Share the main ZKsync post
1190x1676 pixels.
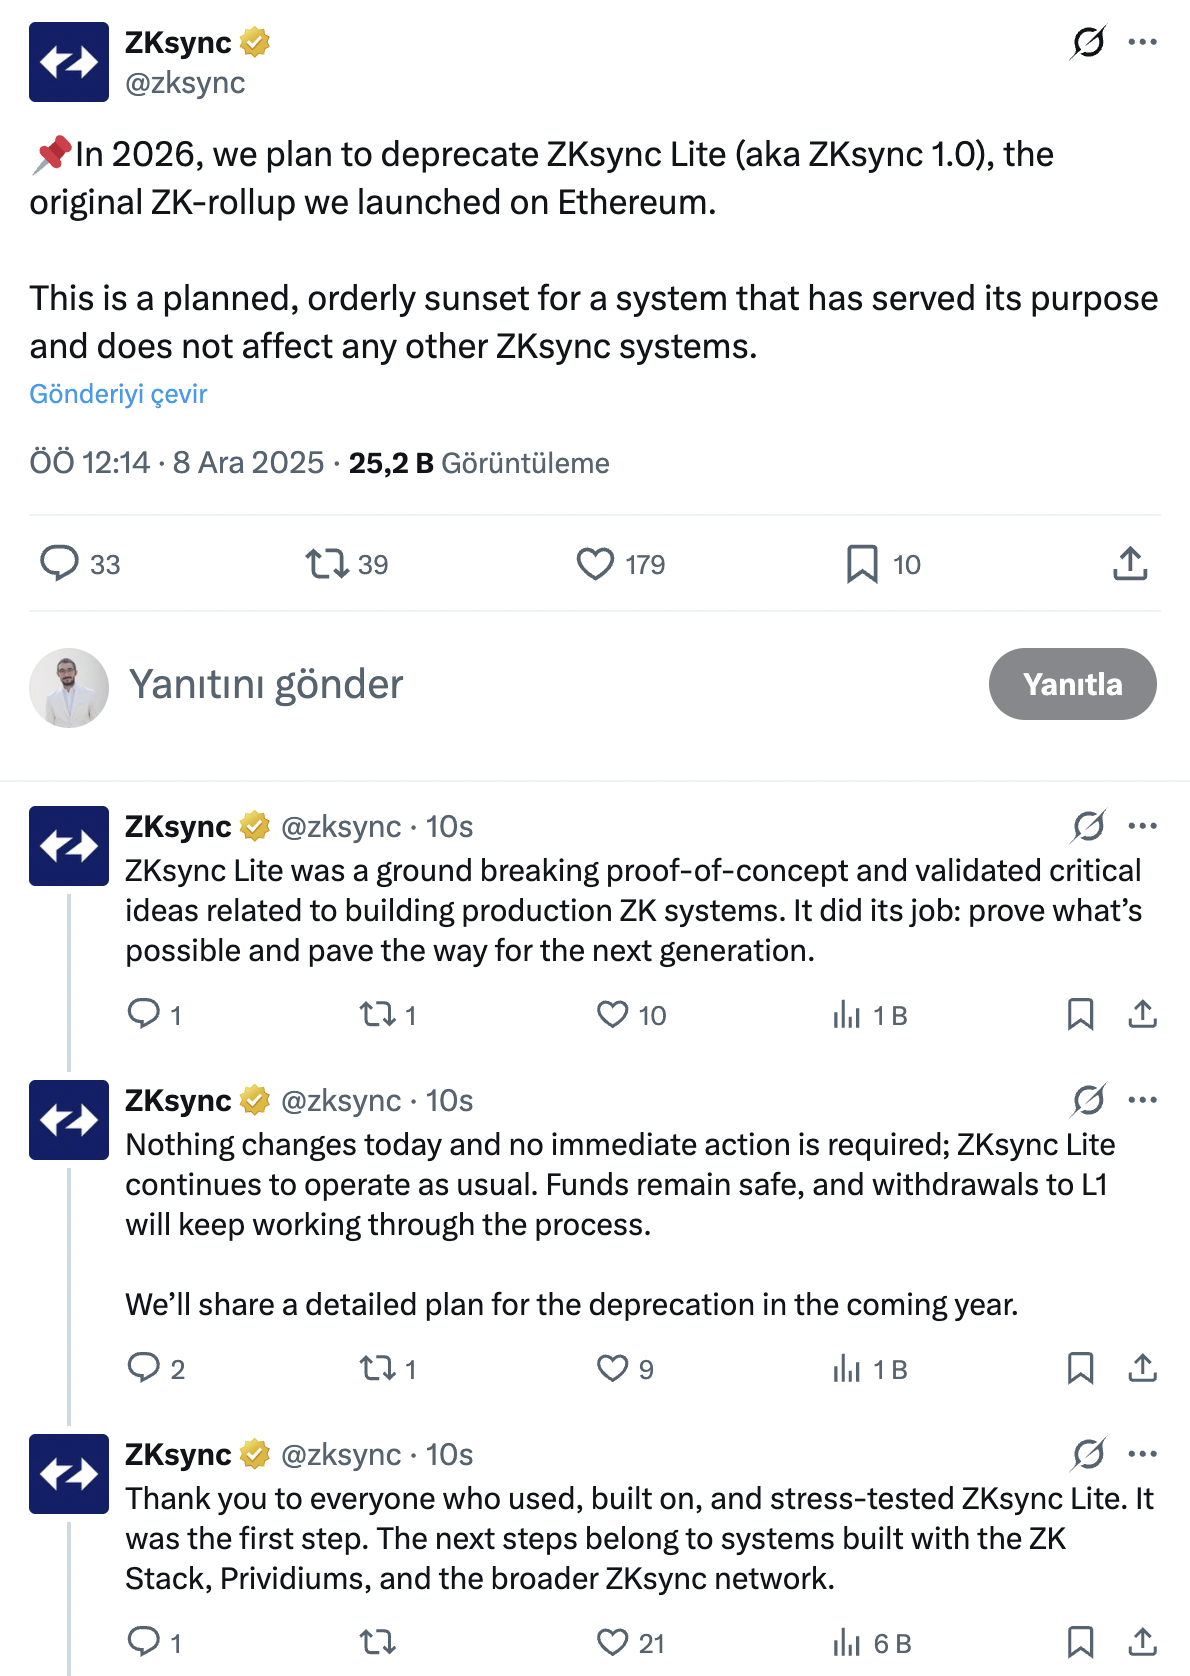click(x=1130, y=563)
